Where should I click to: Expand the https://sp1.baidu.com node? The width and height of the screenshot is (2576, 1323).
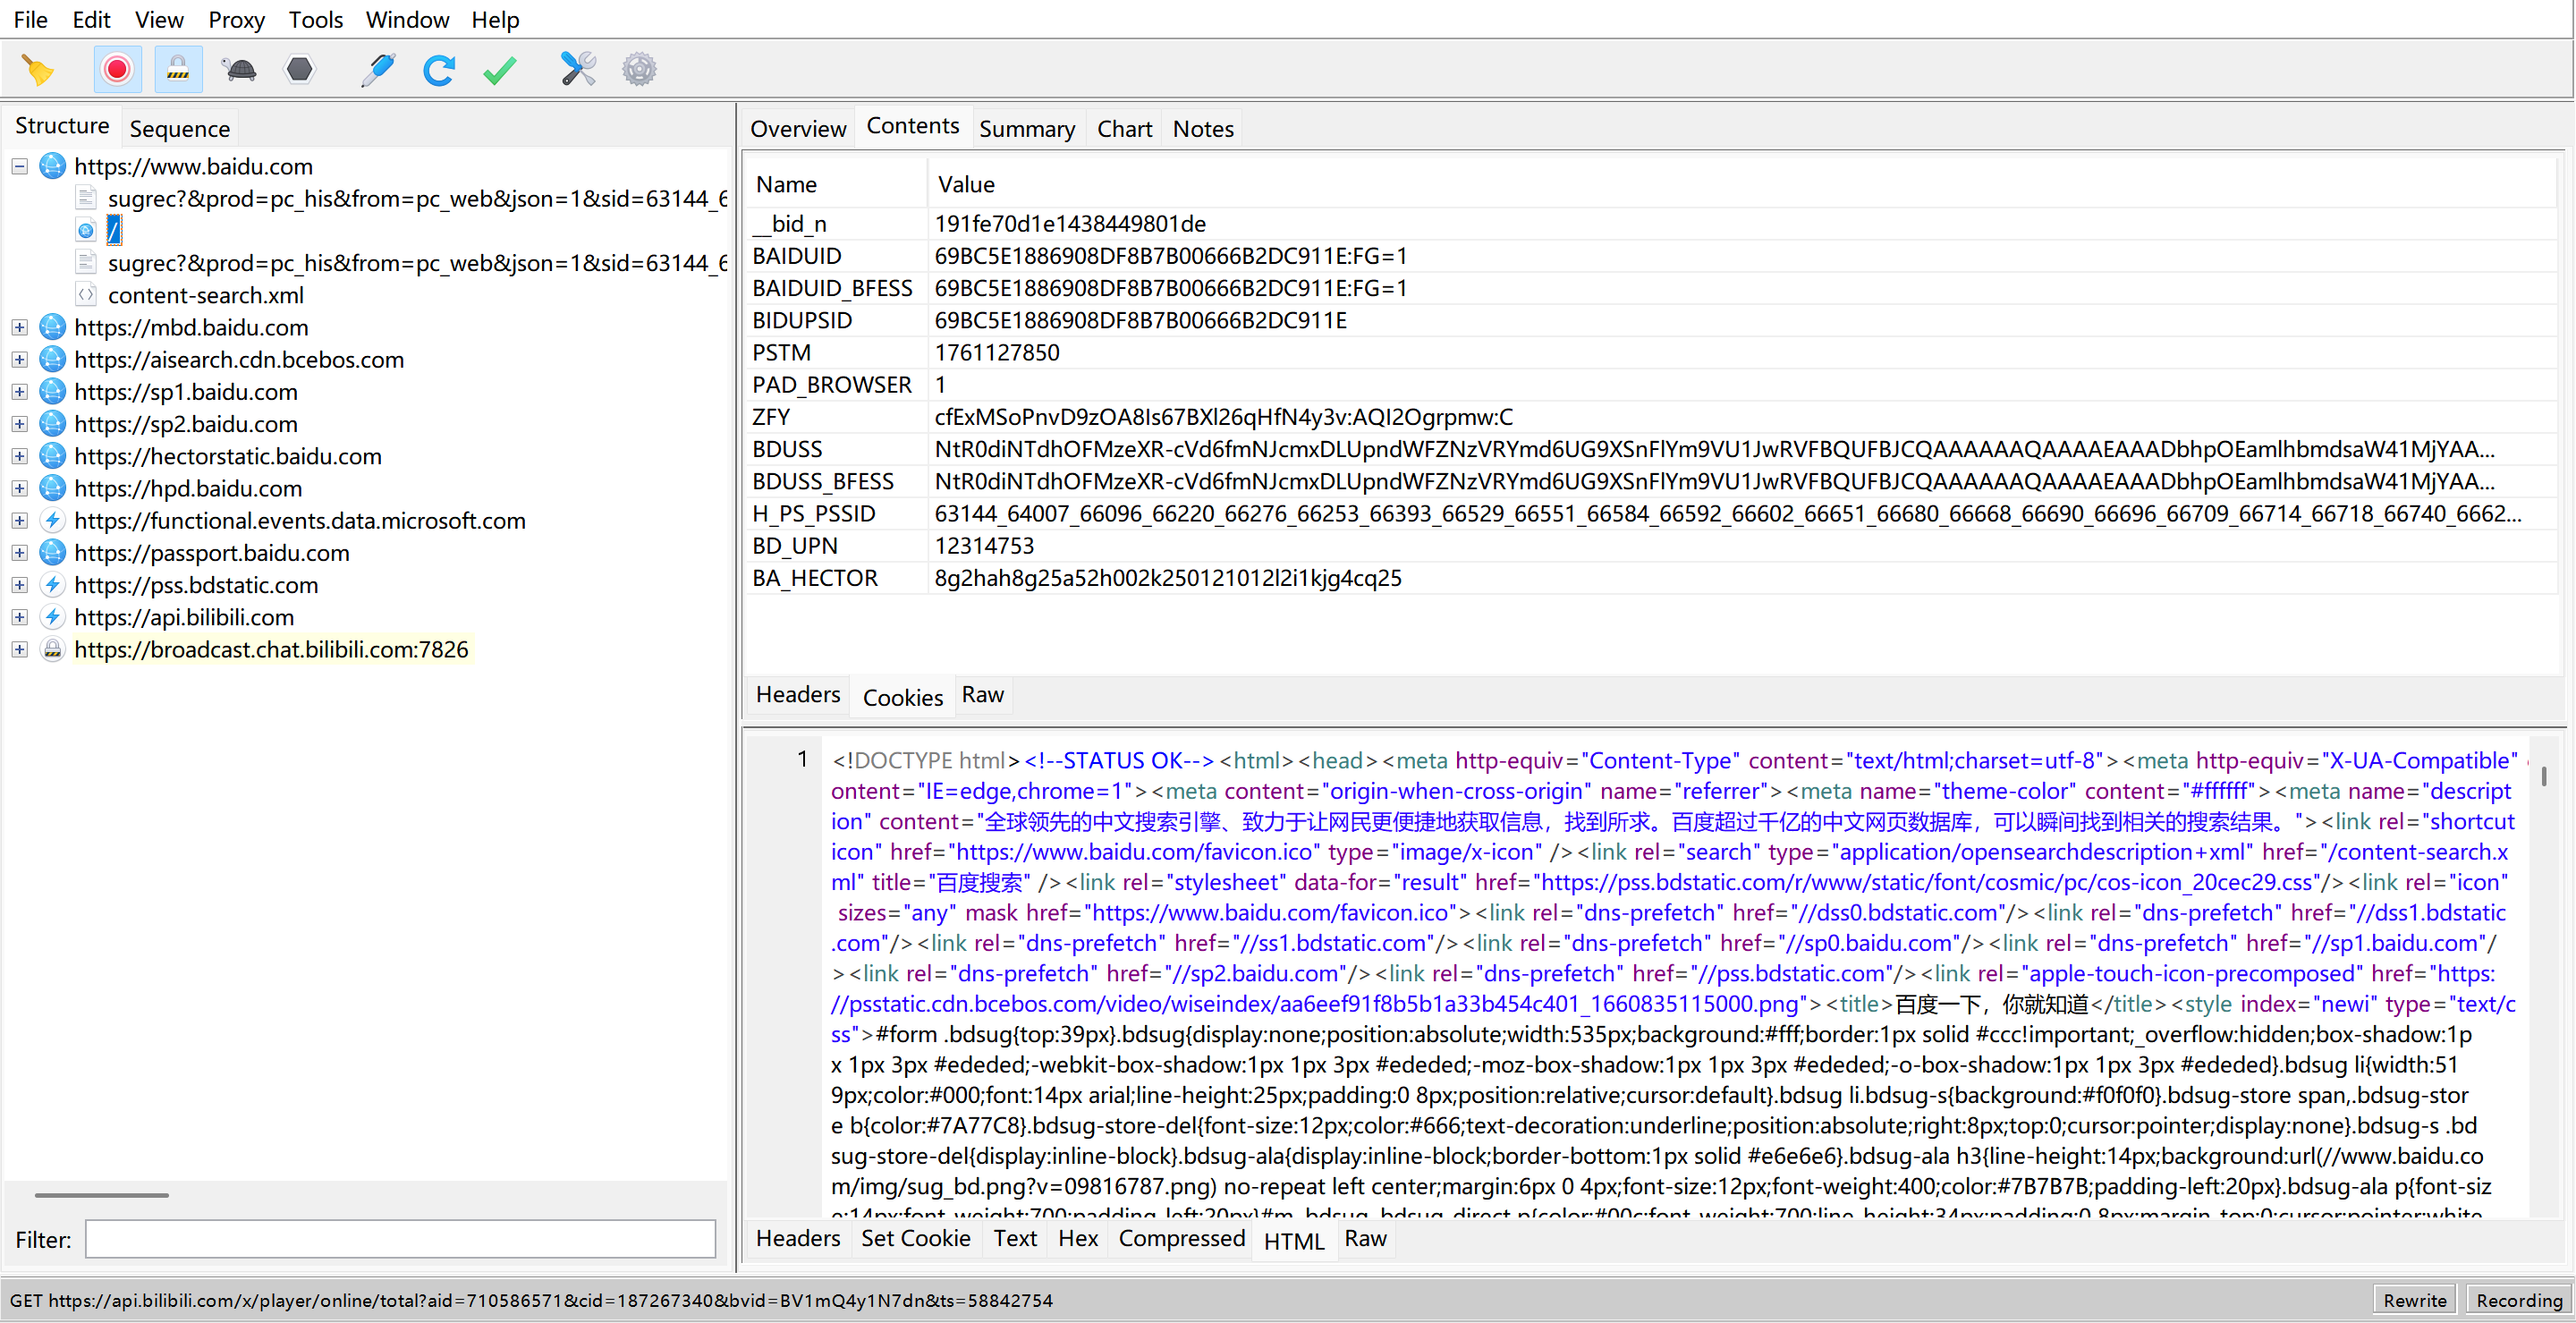19,392
